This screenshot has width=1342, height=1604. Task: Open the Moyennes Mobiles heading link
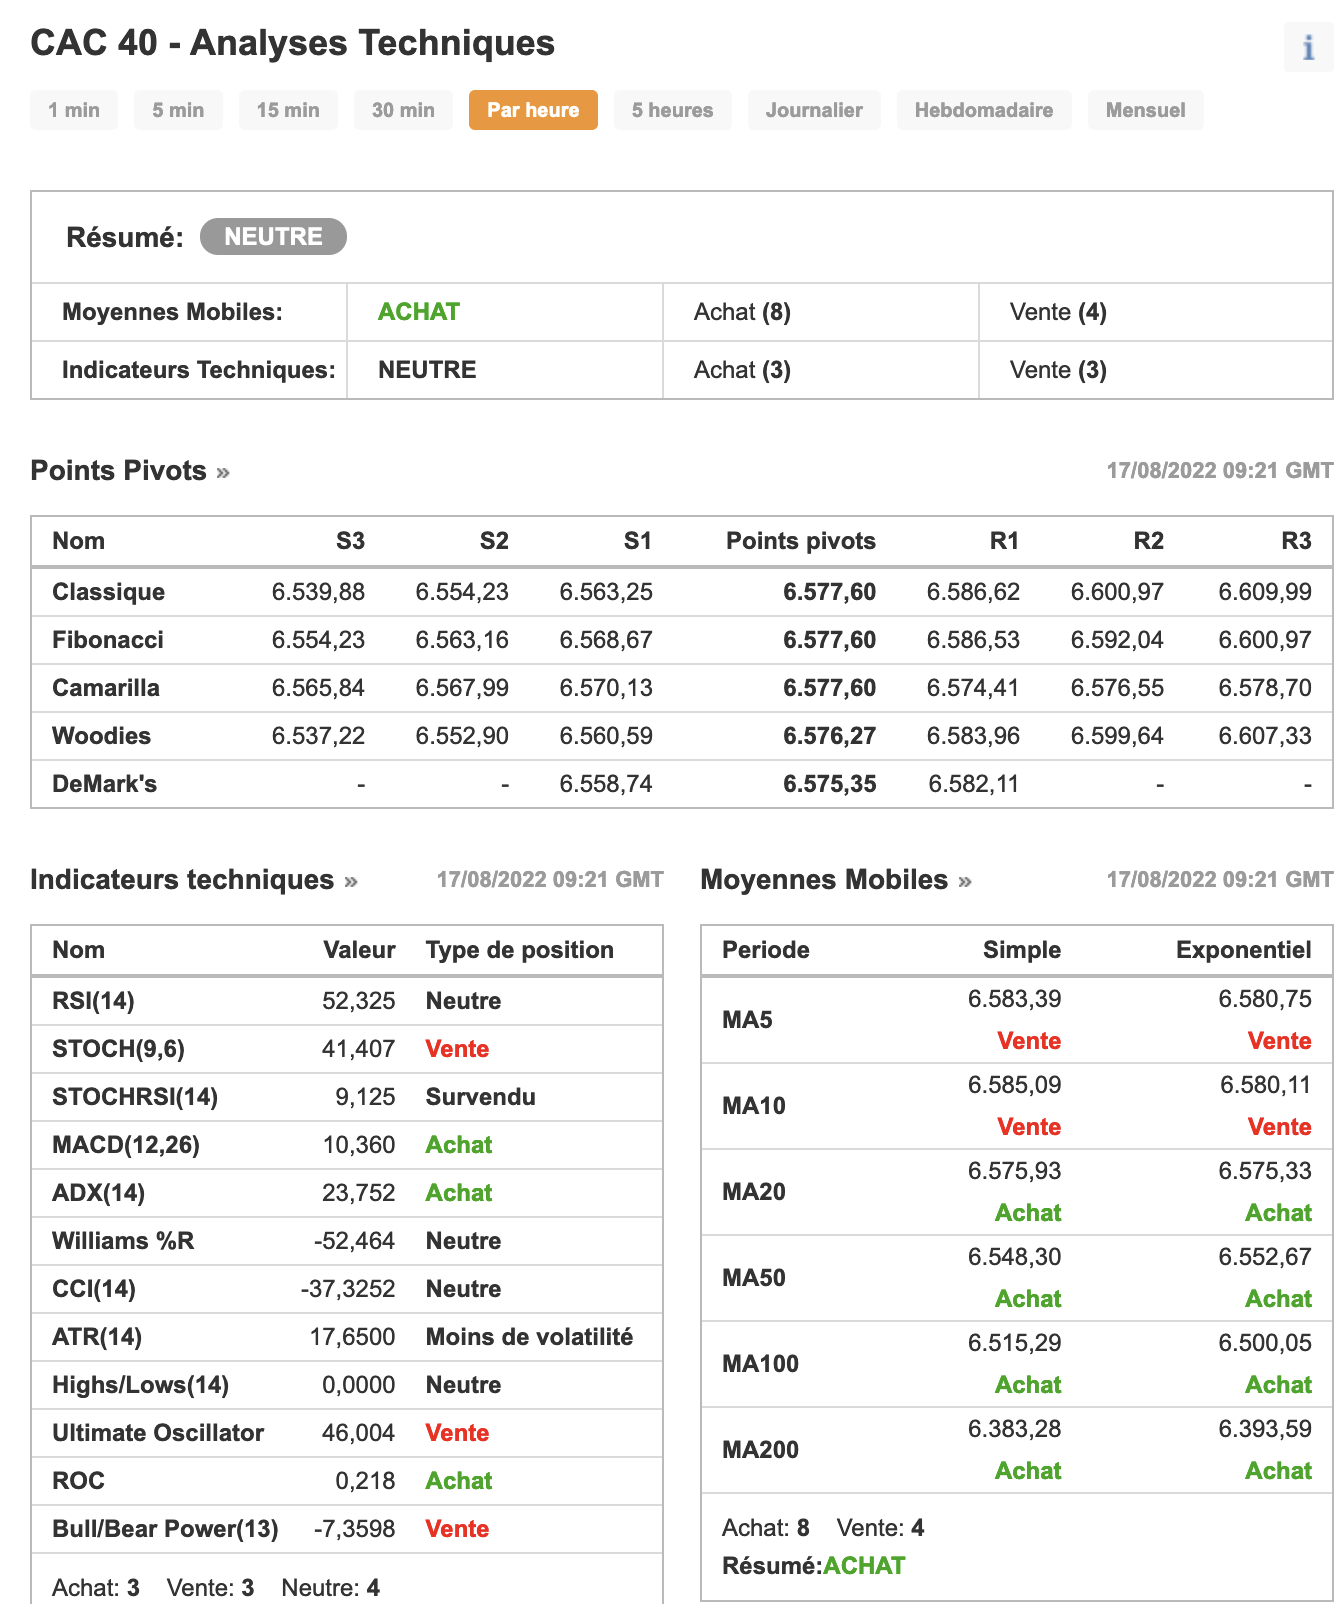tap(823, 880)
